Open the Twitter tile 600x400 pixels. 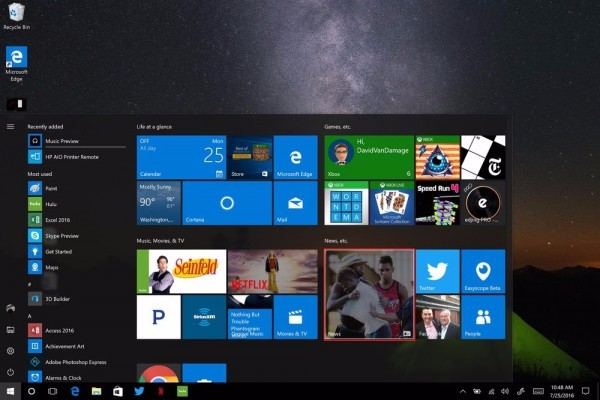437,271
